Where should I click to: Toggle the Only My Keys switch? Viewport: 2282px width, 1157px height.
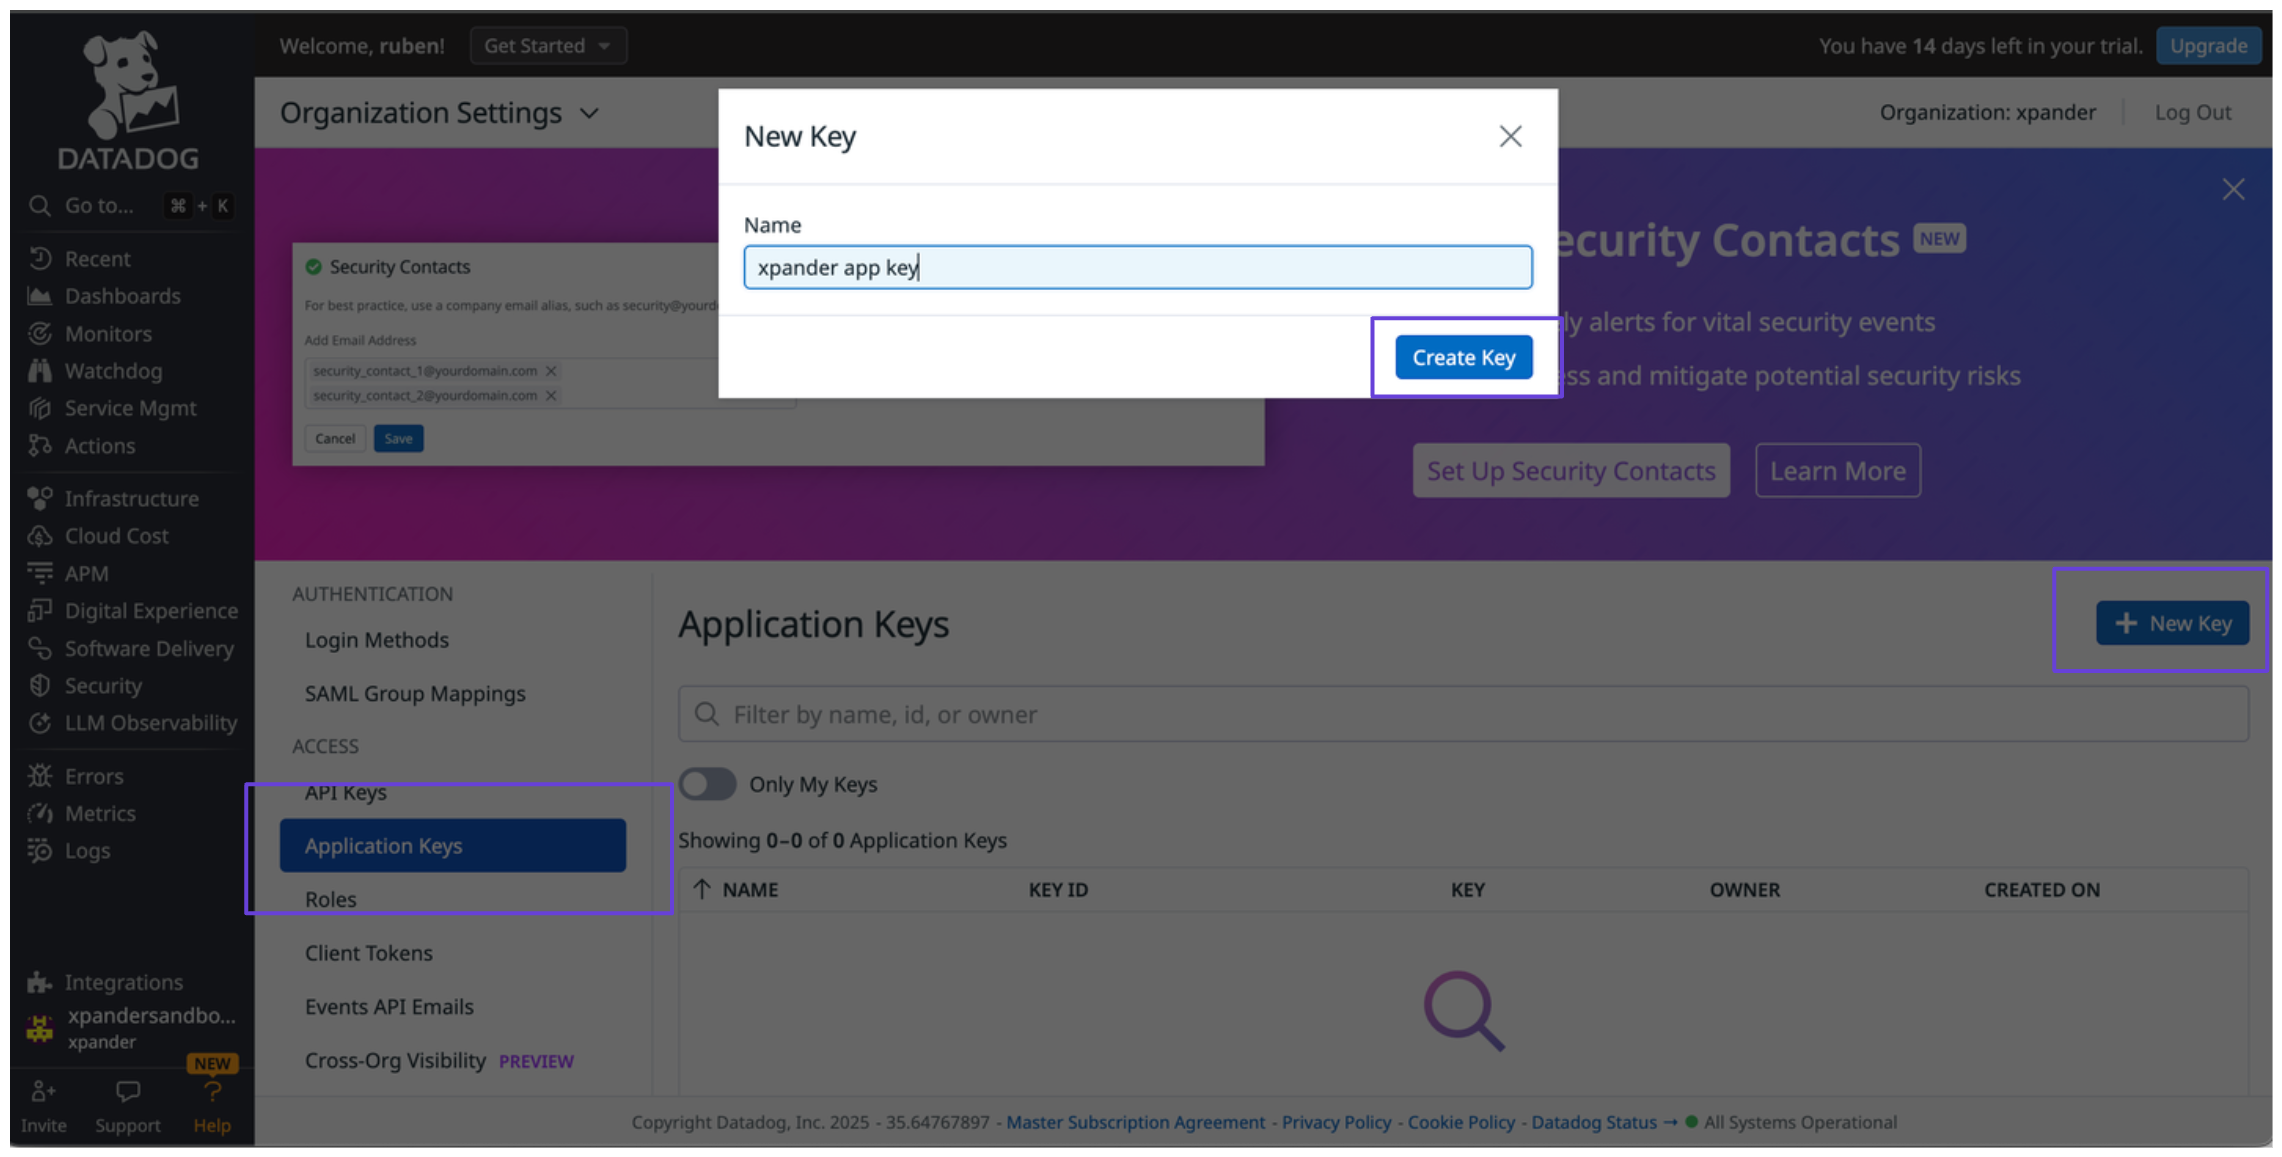(707, 784)
